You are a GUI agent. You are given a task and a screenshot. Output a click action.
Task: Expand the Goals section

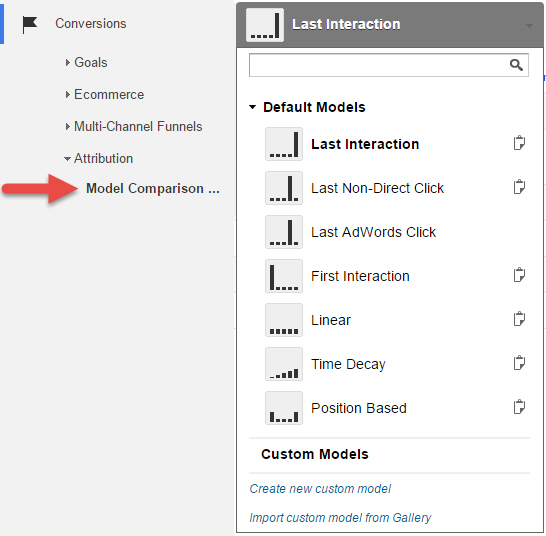pyautogui.click(x=68, y=62)
